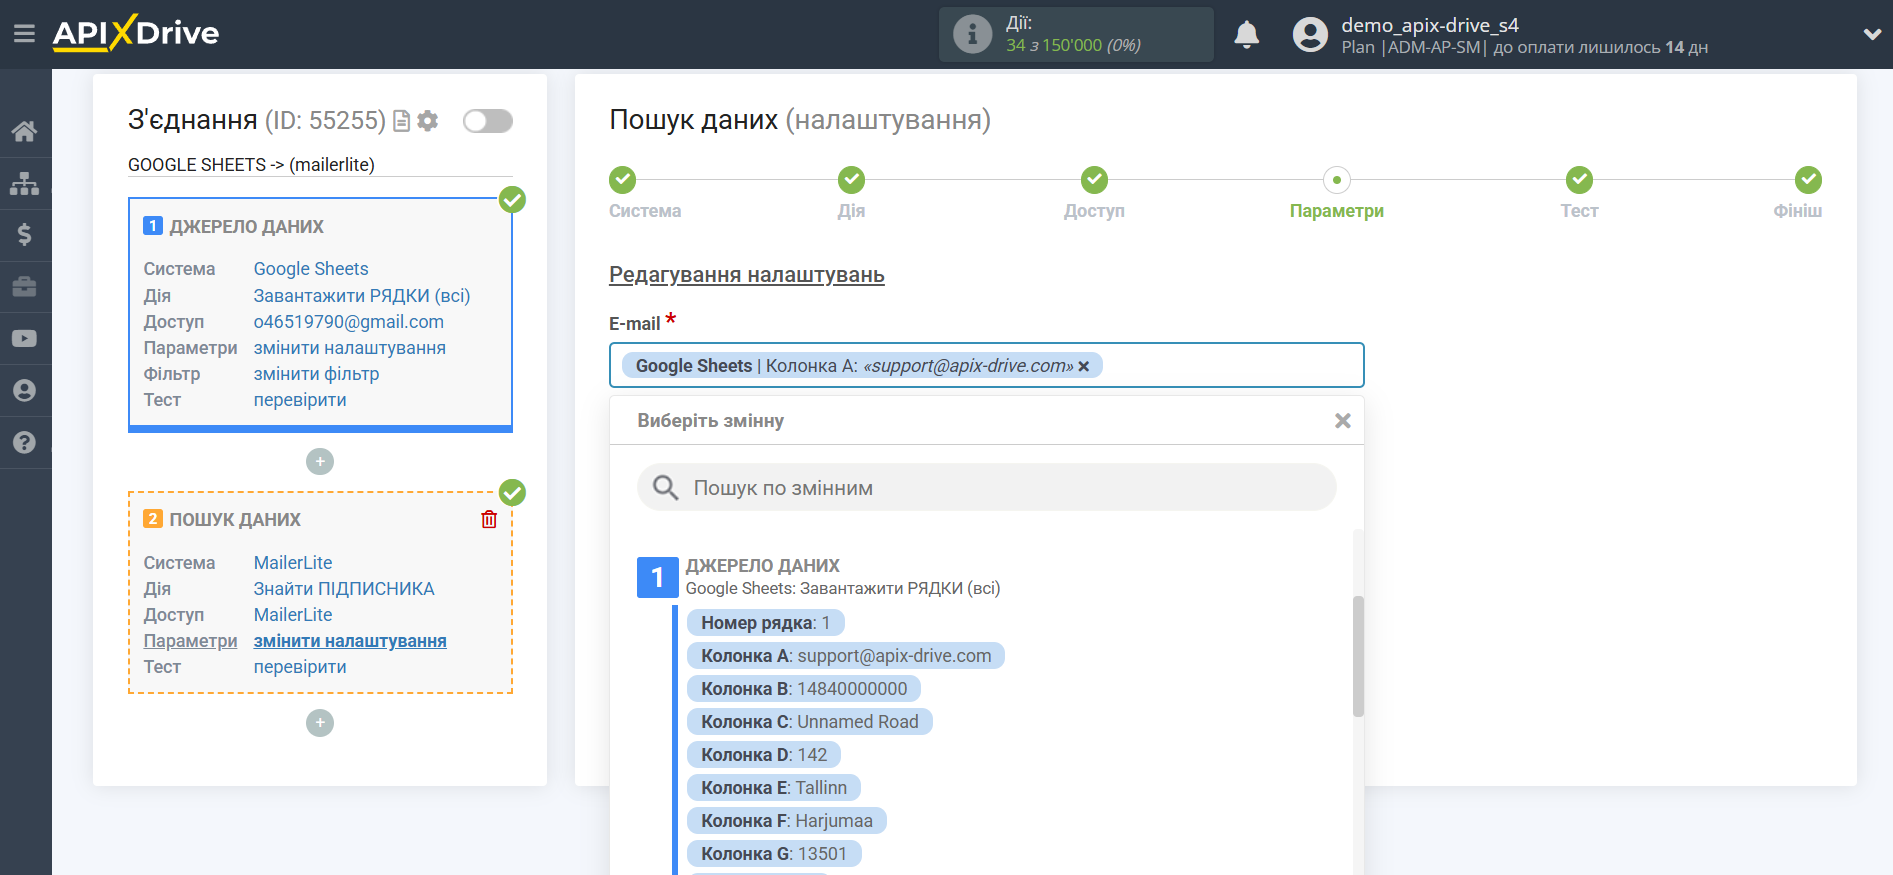Open the home sidebar icon

tap(25, 131)
